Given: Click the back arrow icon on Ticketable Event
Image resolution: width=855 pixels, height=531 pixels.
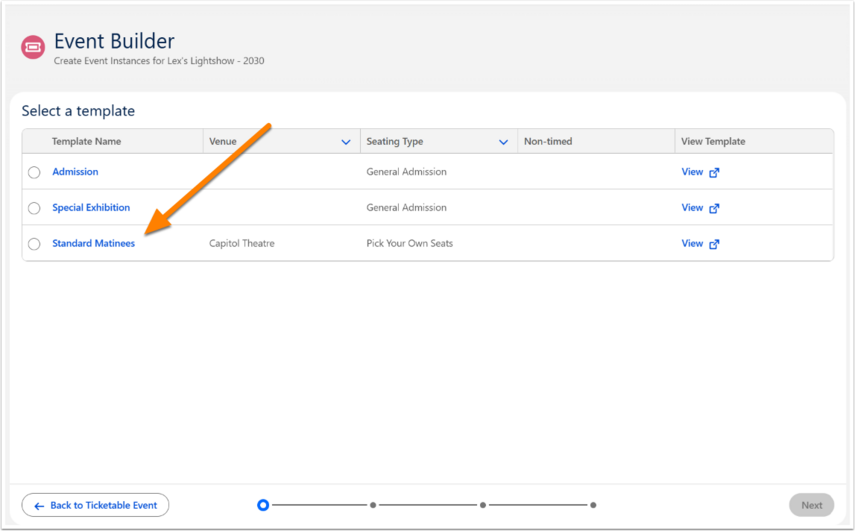Looking at the screenshot, I should coord(39,506).
